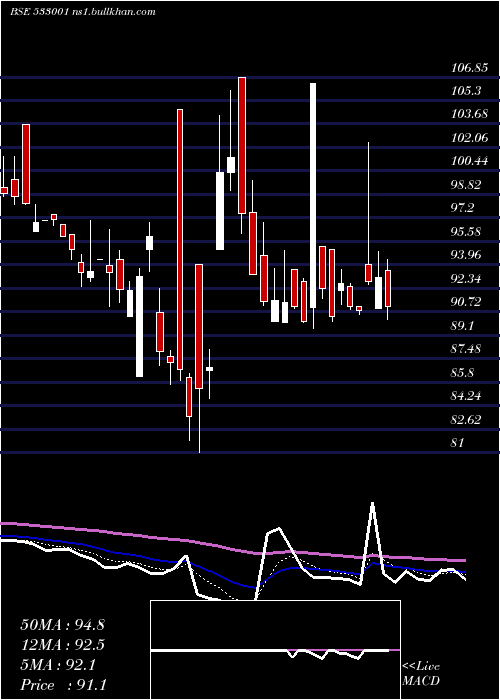The image size is (500, 700).
Task: Click the <<Live MACD label
Action: [x=421, y=673]
